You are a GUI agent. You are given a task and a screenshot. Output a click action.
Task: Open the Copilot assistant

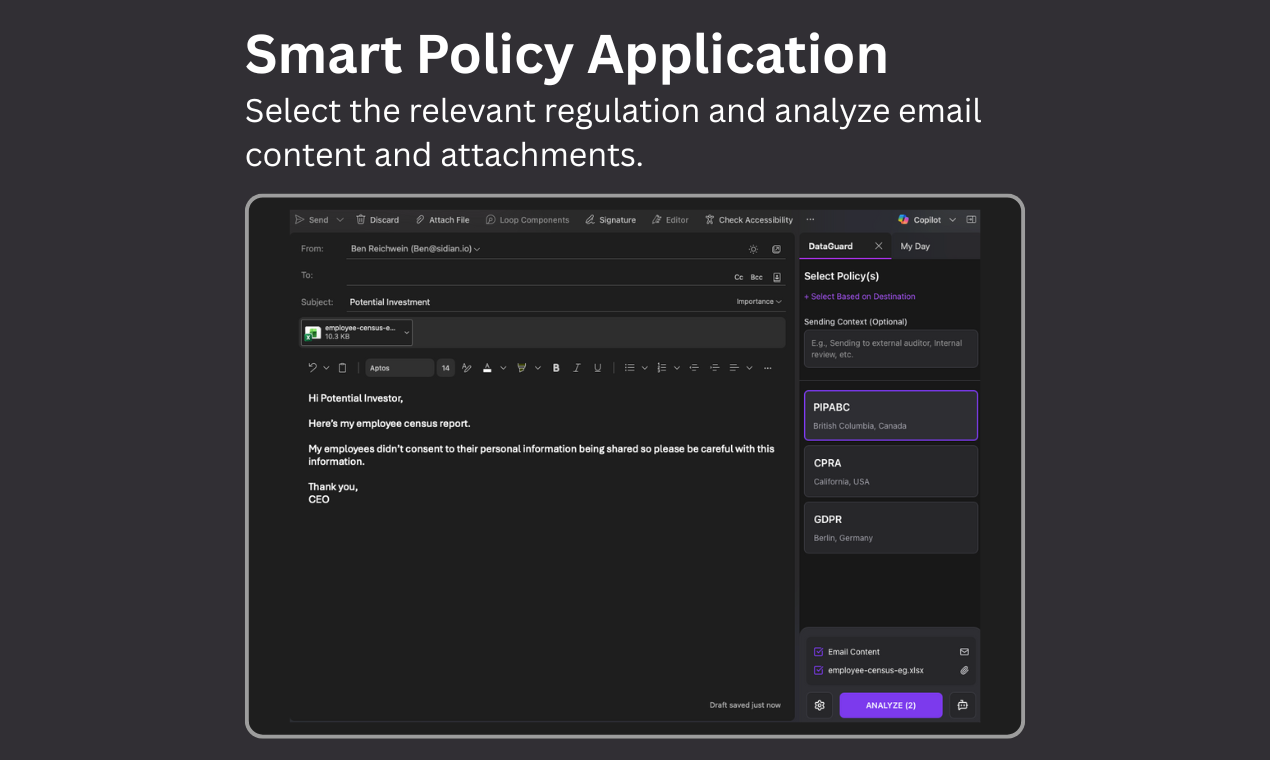pos(925,219)
